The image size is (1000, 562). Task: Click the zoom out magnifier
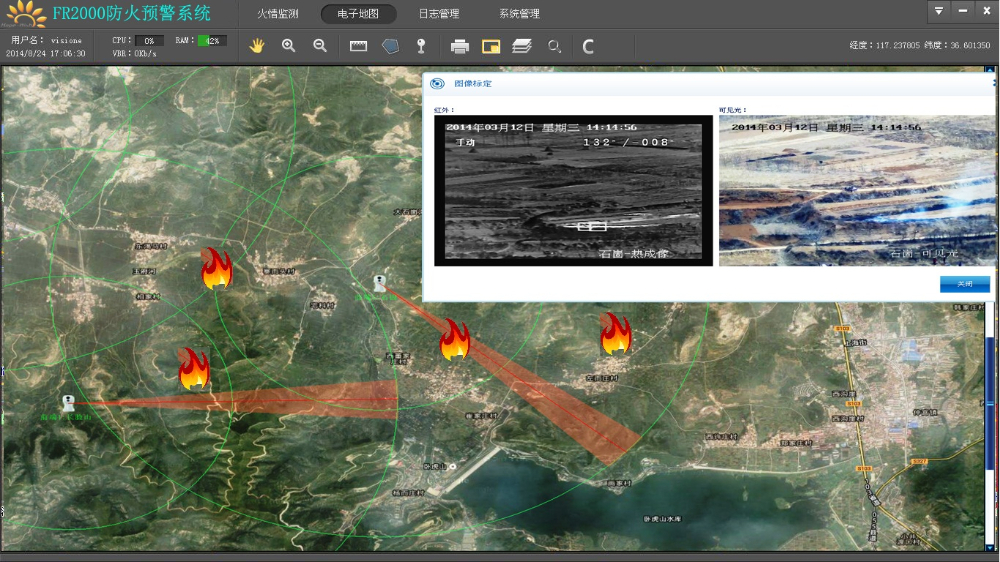320,45
